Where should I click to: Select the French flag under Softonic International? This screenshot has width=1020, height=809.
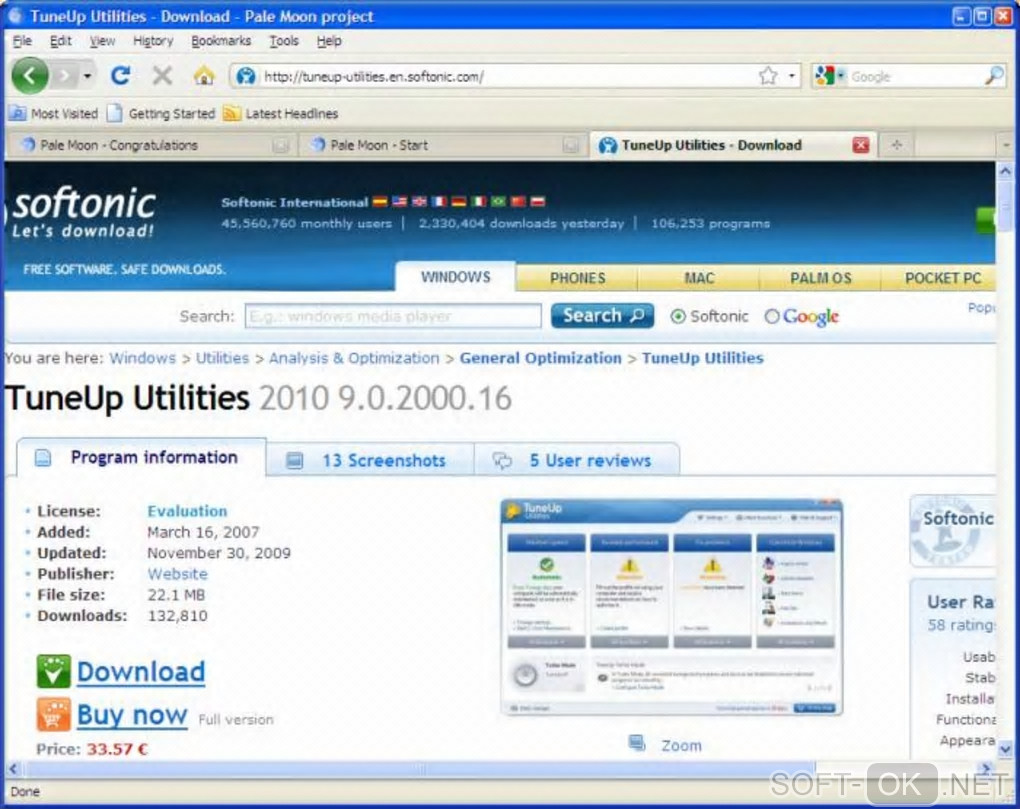click(440, 202)
